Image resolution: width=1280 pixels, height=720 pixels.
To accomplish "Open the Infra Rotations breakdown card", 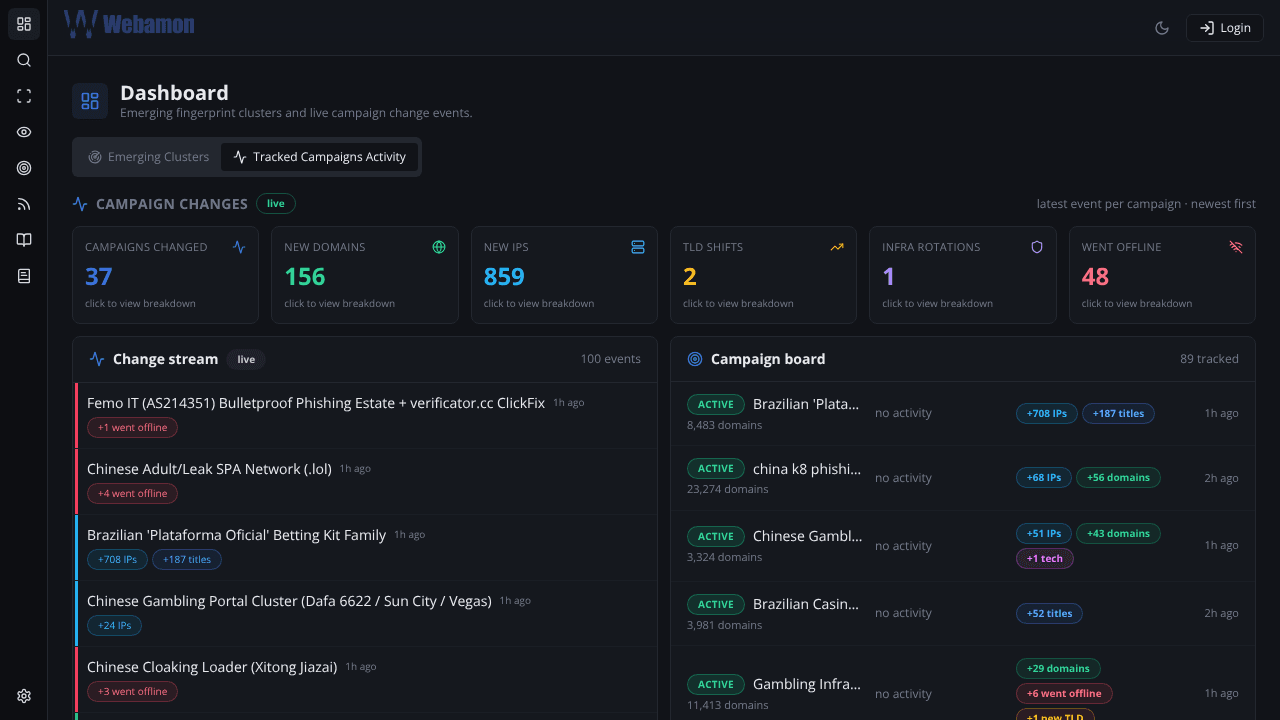I will tap(963, 275).
